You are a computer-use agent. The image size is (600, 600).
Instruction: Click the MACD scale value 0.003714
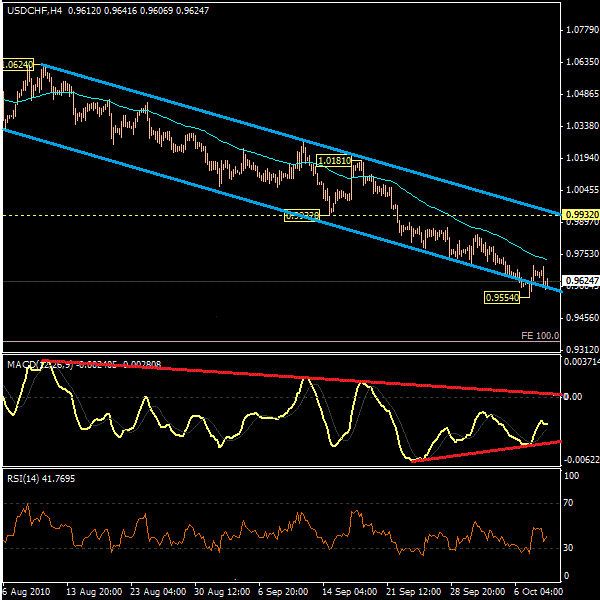click(x=582, y=362)
